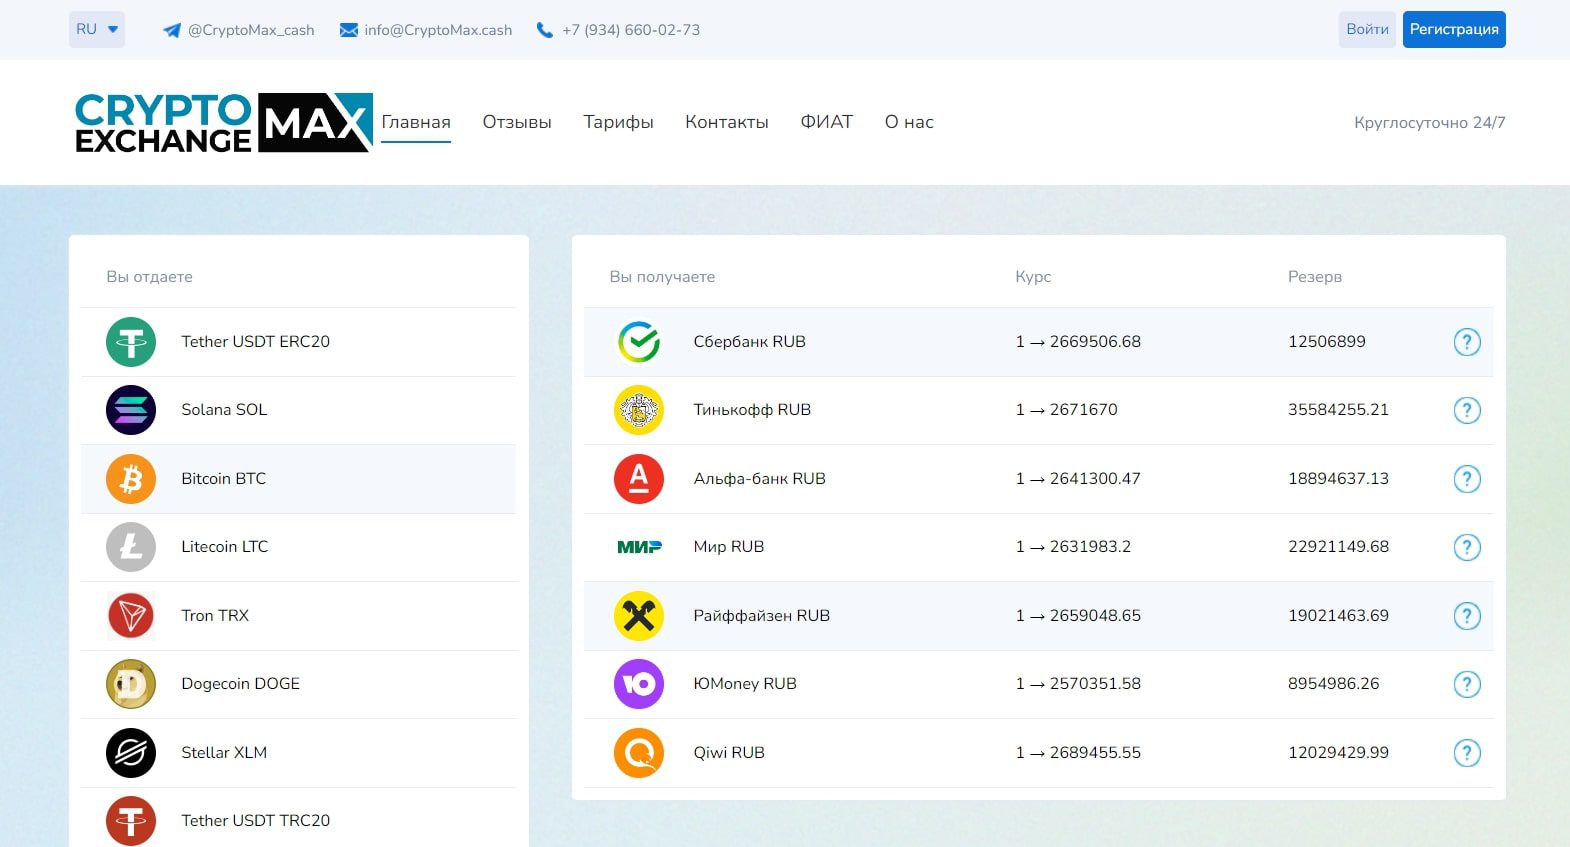Open the Тарифы menu item
Screen dimensions: 1570x847
(618, 122)
